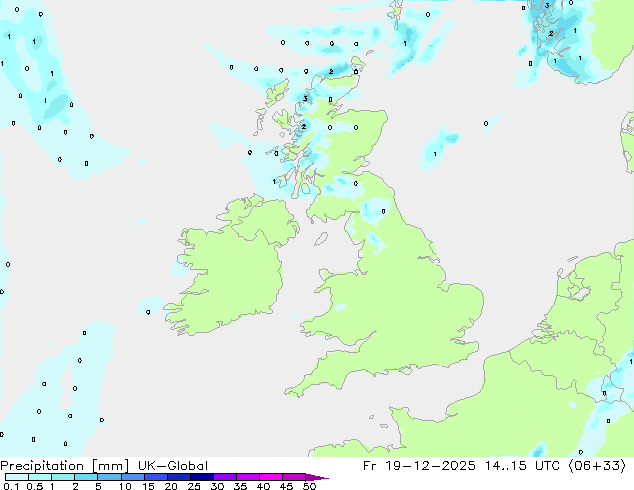This screenshot has height=490, width=634.
Task: Click the "30" legend scale label
Action: (217, 486)
